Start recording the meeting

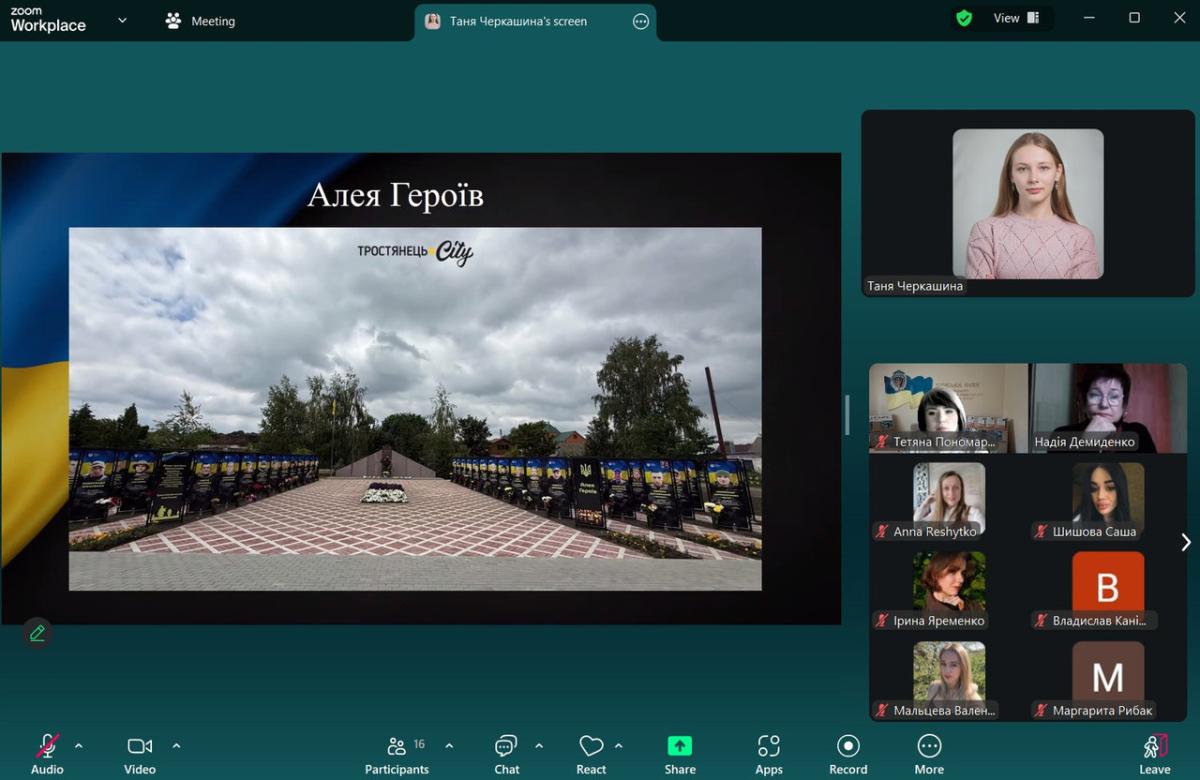click(848, 753)
